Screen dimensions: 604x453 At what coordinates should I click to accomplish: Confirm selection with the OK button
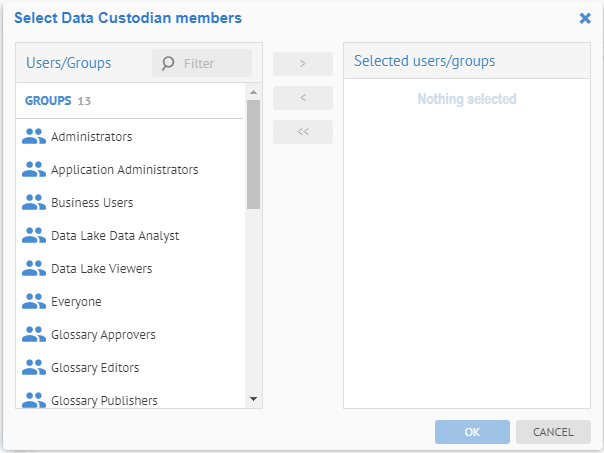click(472, 432)
